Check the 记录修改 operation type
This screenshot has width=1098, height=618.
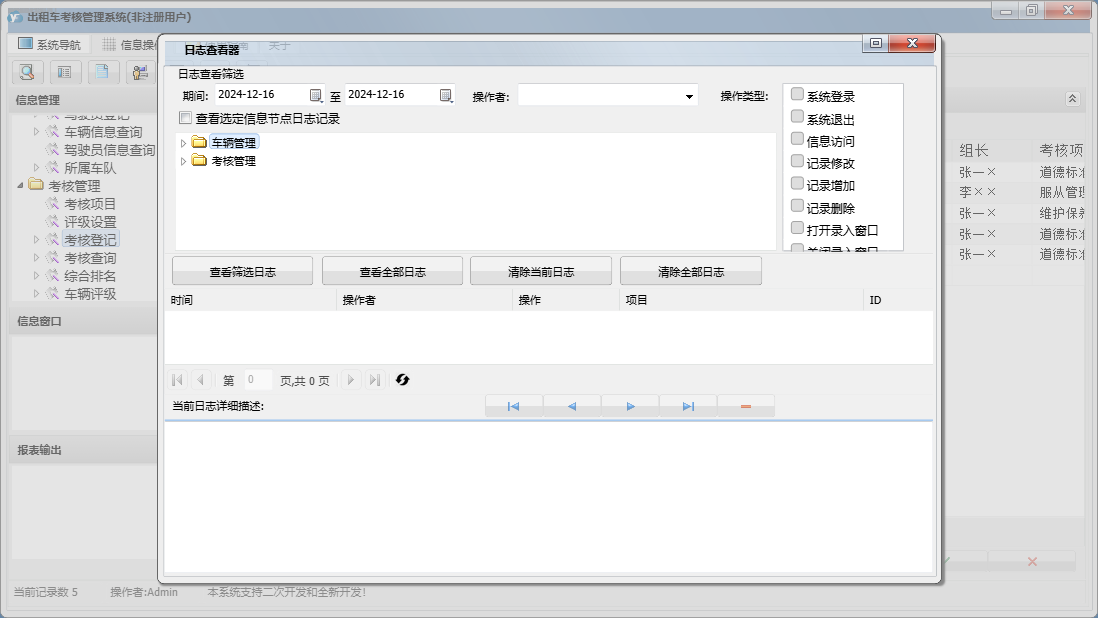[x=797, y=161]
